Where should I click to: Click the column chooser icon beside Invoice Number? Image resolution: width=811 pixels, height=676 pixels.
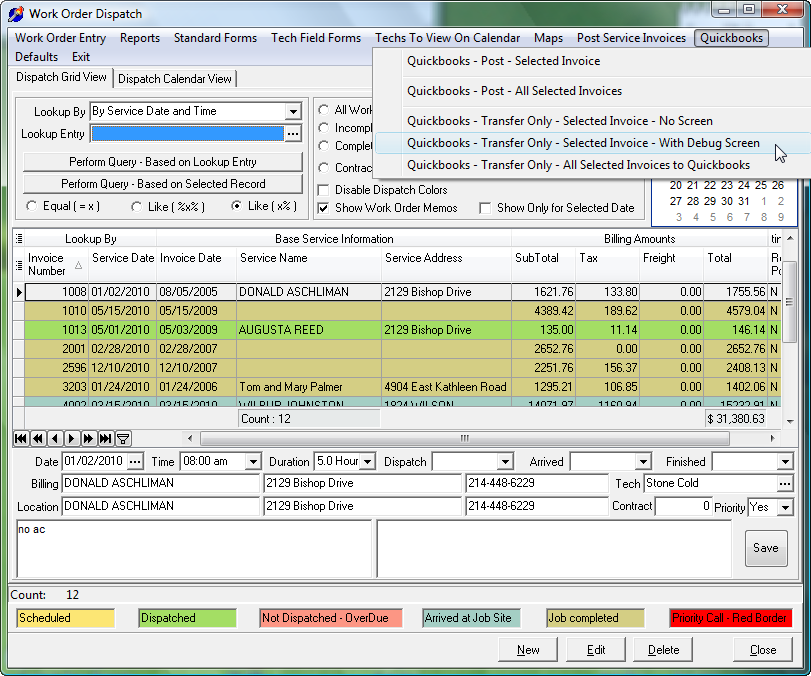(19, 265)
